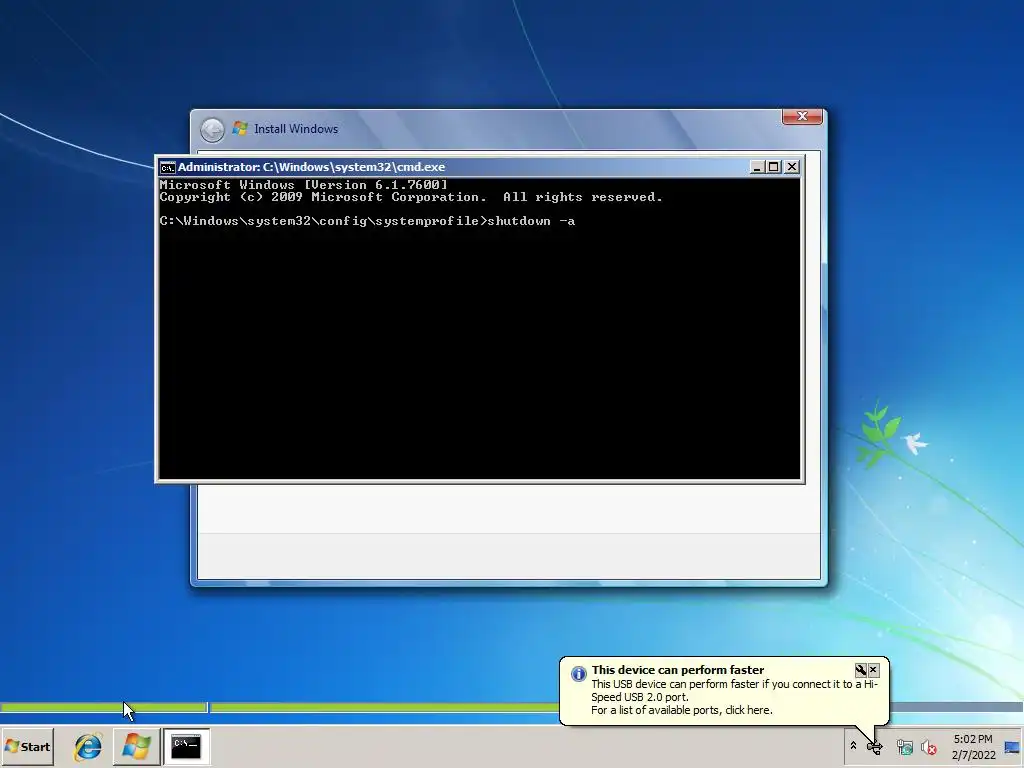Screen dimensions: 1024x768
Task: Show hidden tray icons arrow
Action: pyautogui.click(x=853, y=746)
